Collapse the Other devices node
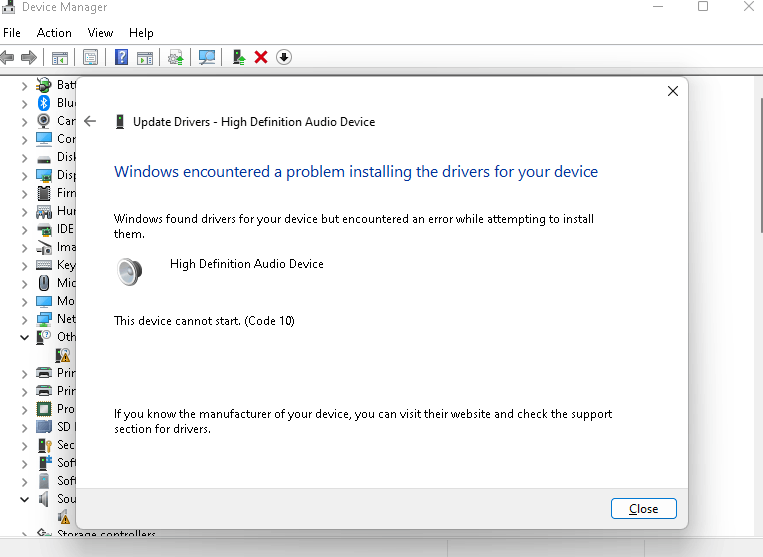Viewport: 763px width, 557px height. [24, 337]
